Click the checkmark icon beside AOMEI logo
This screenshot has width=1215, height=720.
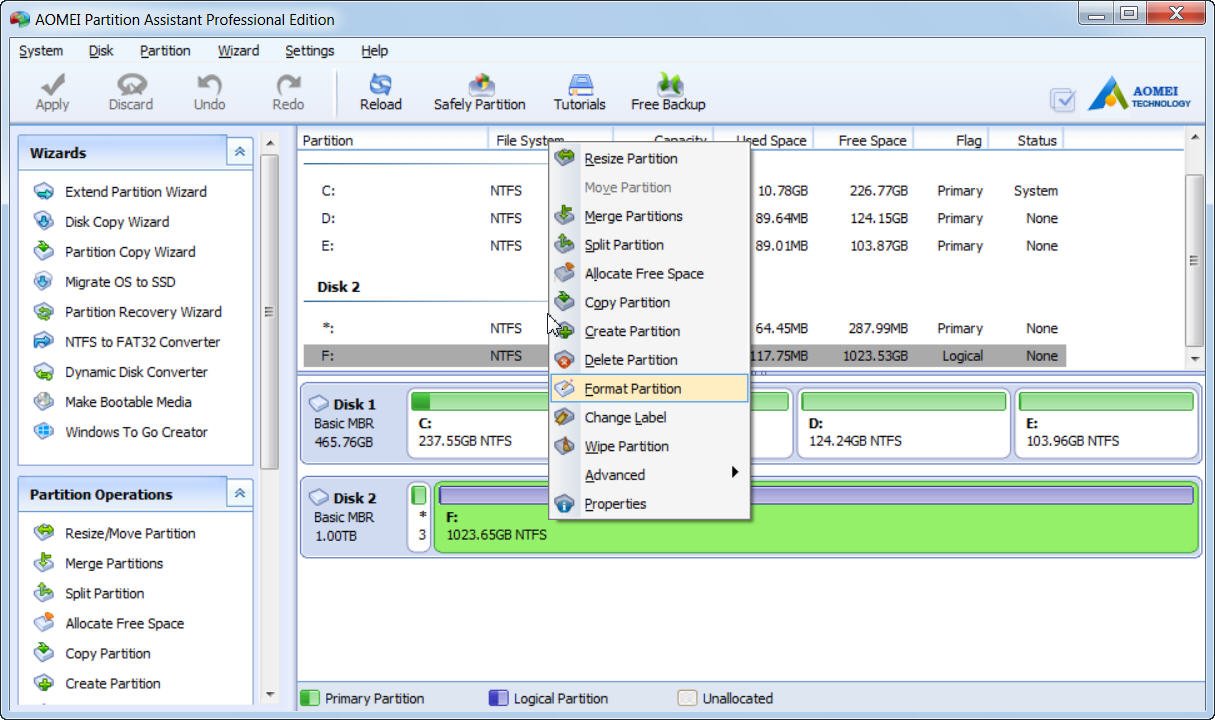(x=1063, y=99)
